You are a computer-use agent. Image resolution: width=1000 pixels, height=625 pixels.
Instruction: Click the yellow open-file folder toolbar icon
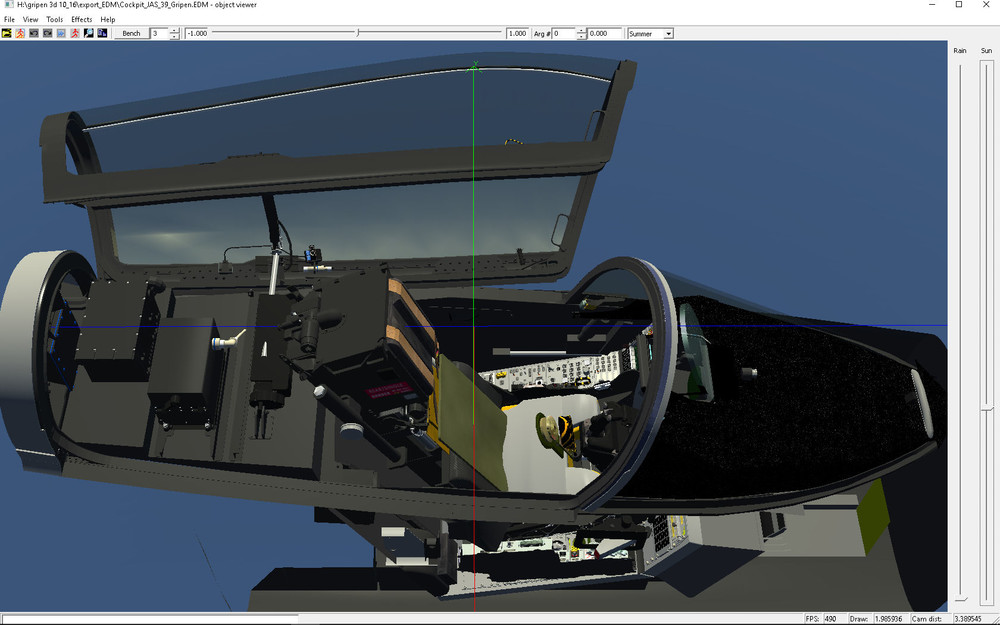(x=6, y=33)
